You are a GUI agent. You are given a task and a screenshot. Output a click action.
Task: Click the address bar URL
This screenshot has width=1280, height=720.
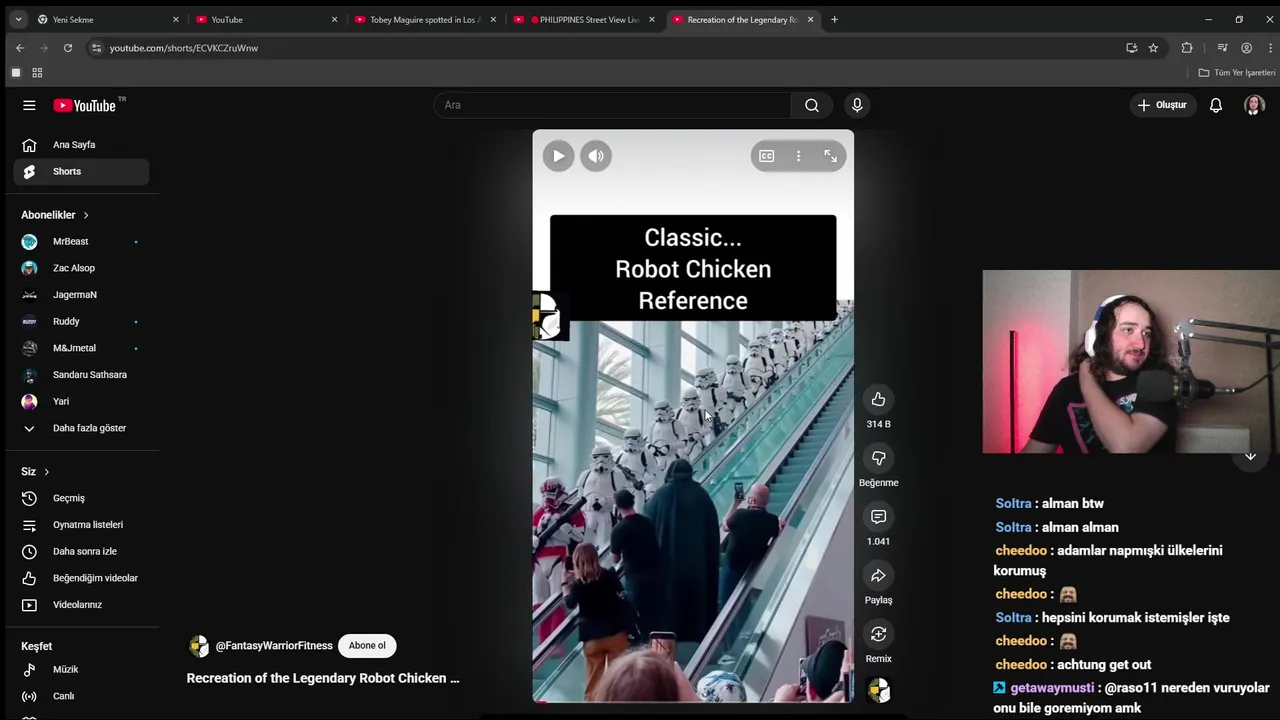point(184,48)
